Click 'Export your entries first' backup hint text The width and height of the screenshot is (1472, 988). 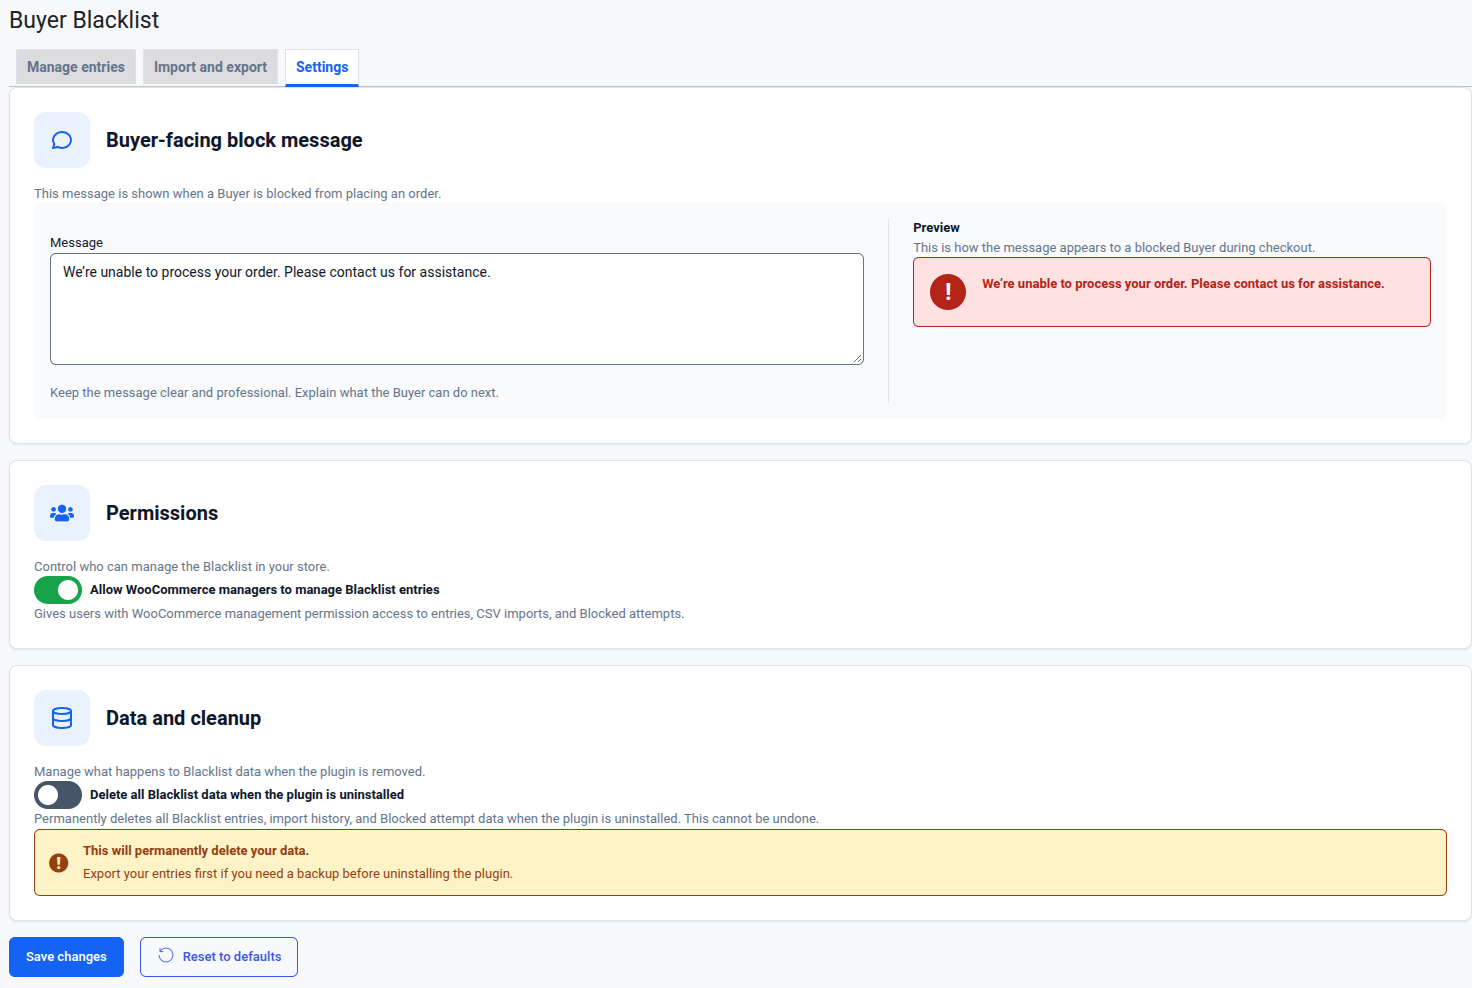click(298, 874)
